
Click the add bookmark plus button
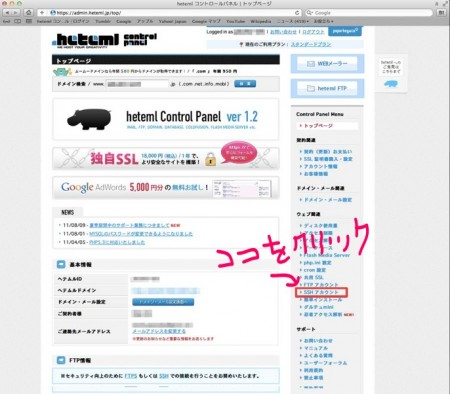42,13
